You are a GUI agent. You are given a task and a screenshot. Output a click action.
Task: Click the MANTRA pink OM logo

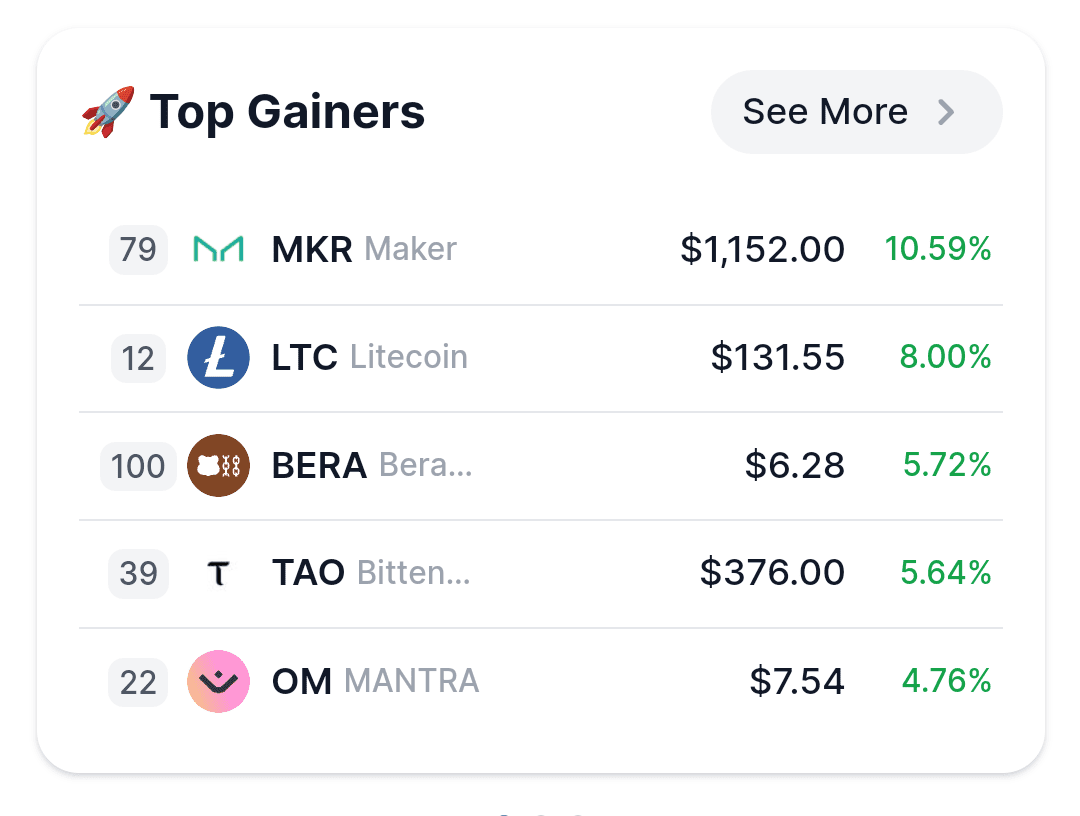pyautogui.click(x=218, y=681)
